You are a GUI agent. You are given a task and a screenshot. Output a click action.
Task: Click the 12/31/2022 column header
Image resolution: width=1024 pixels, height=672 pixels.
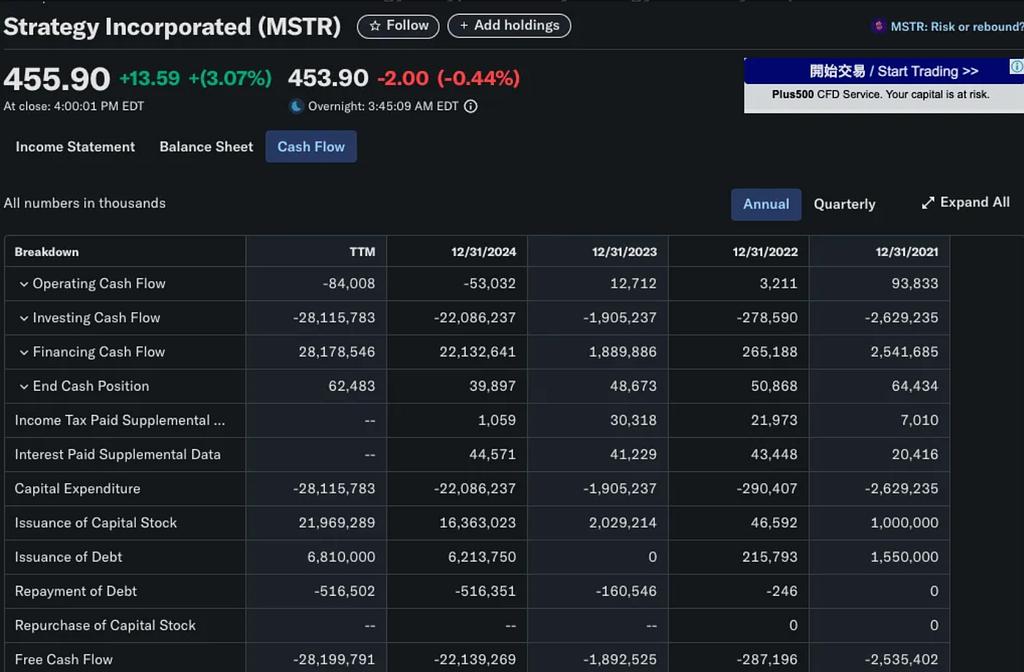point(765,252)
